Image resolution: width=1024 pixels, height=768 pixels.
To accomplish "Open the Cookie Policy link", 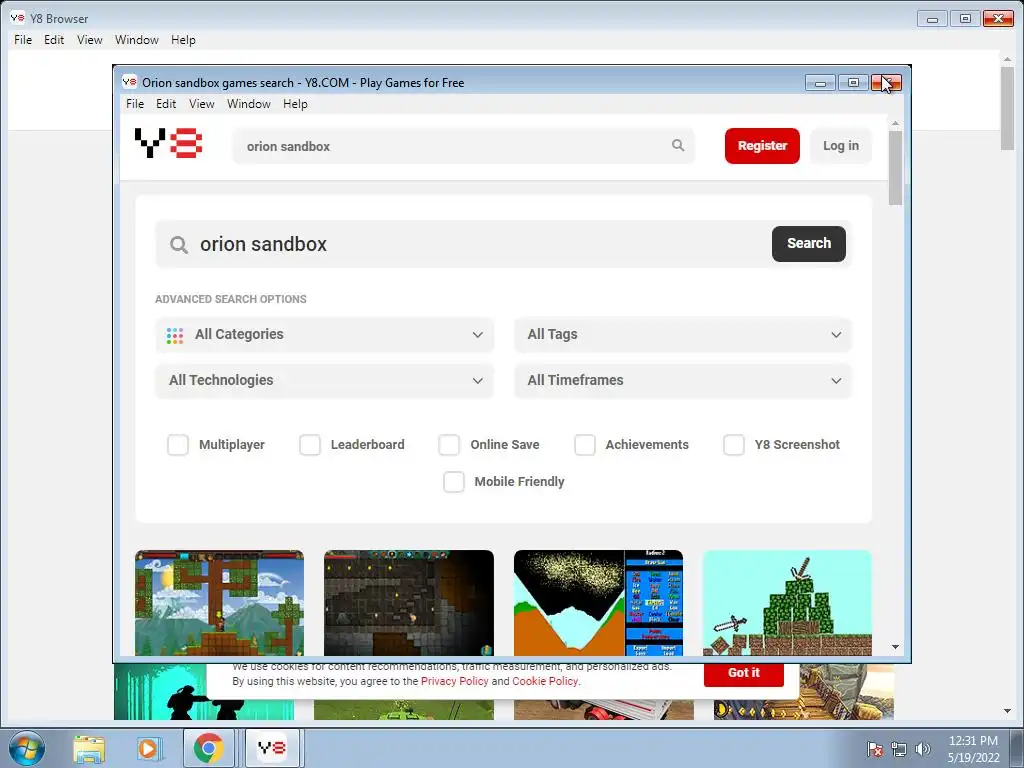I will pyautogui.click(x=545, y=681).
